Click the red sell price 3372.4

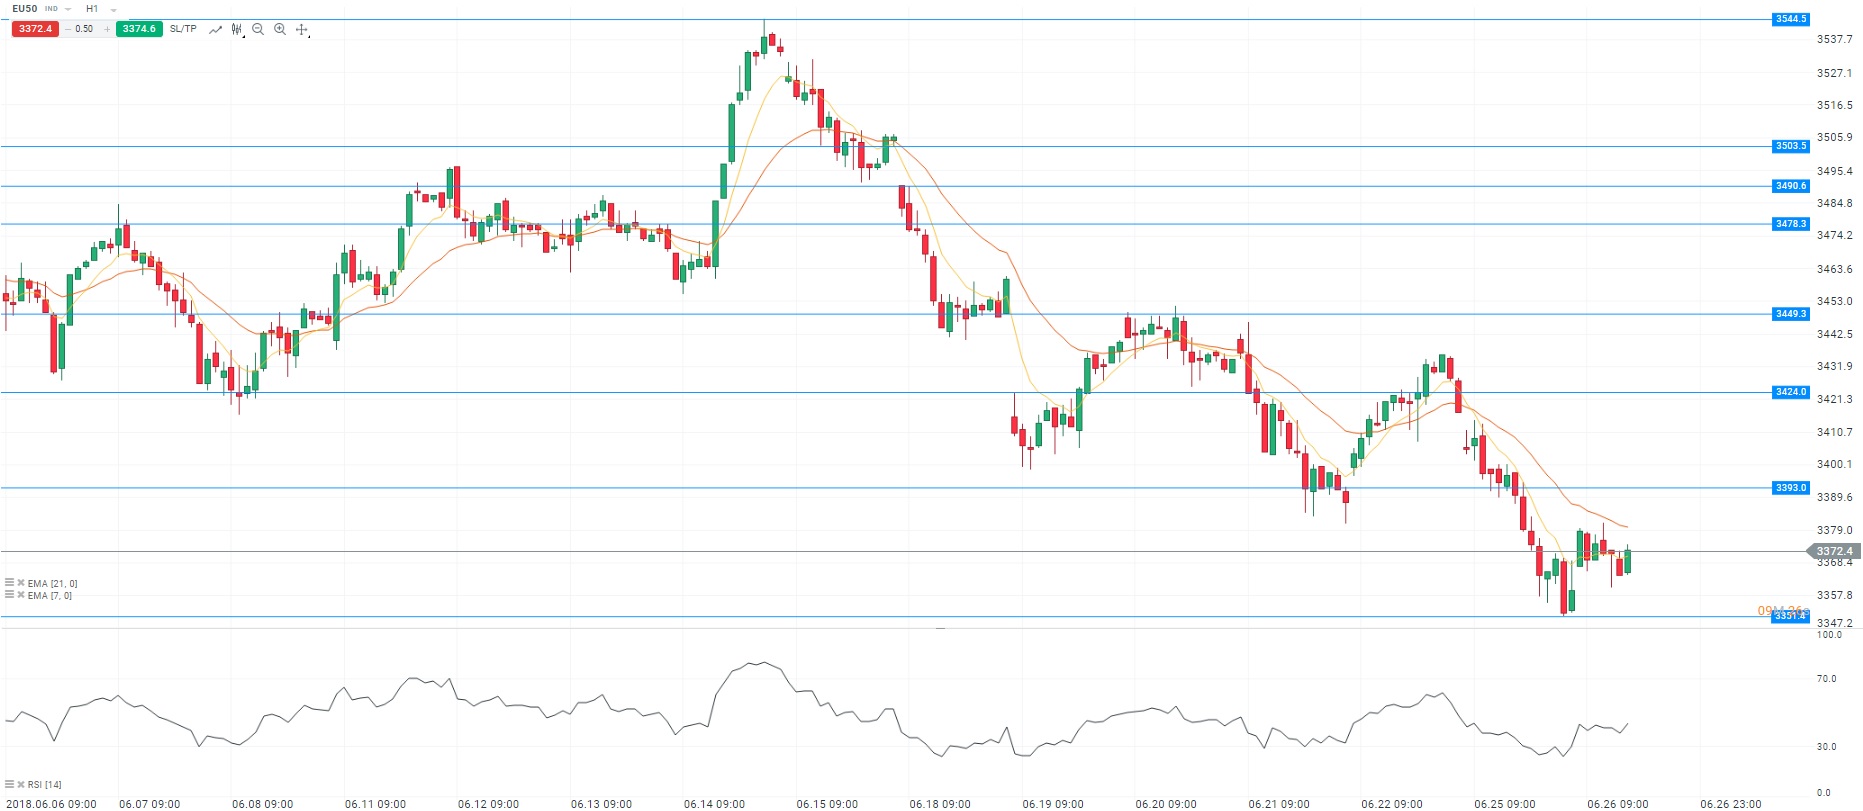pos(35,29)
